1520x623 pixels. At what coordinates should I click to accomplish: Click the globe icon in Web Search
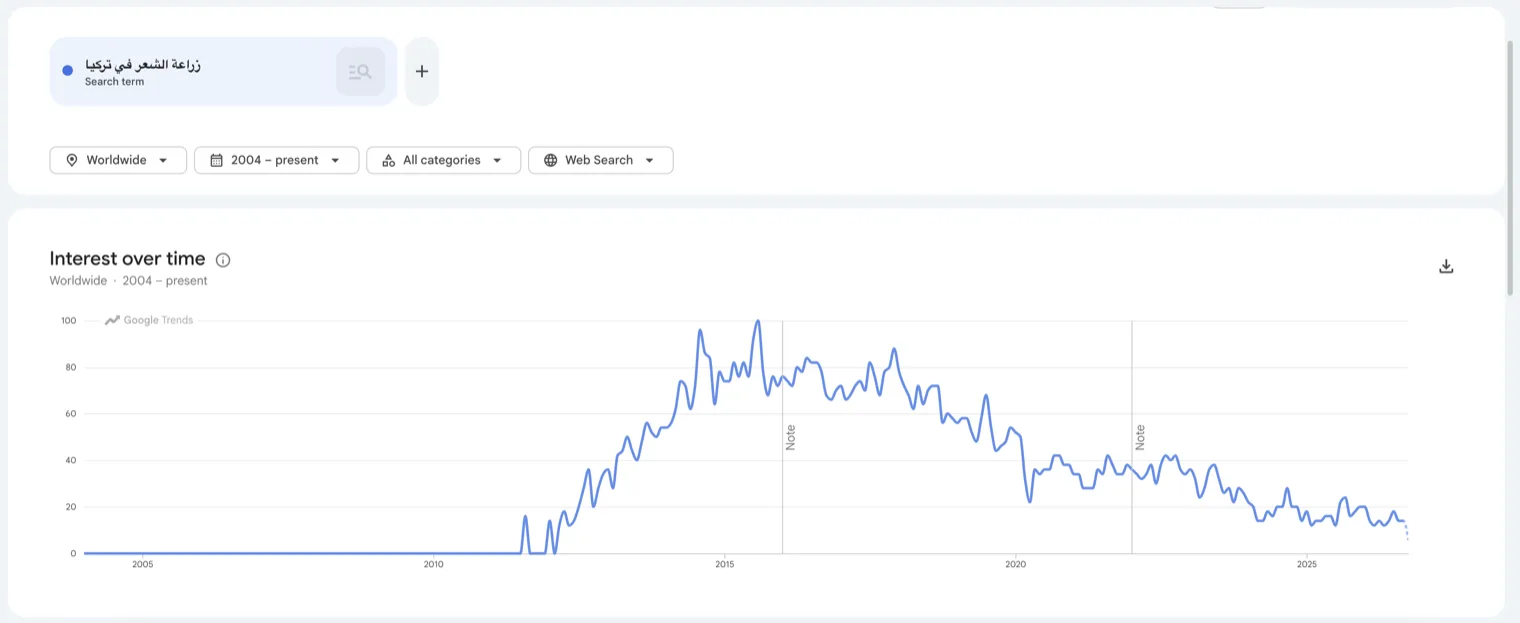pyautogui.click(x=550, y=160)
